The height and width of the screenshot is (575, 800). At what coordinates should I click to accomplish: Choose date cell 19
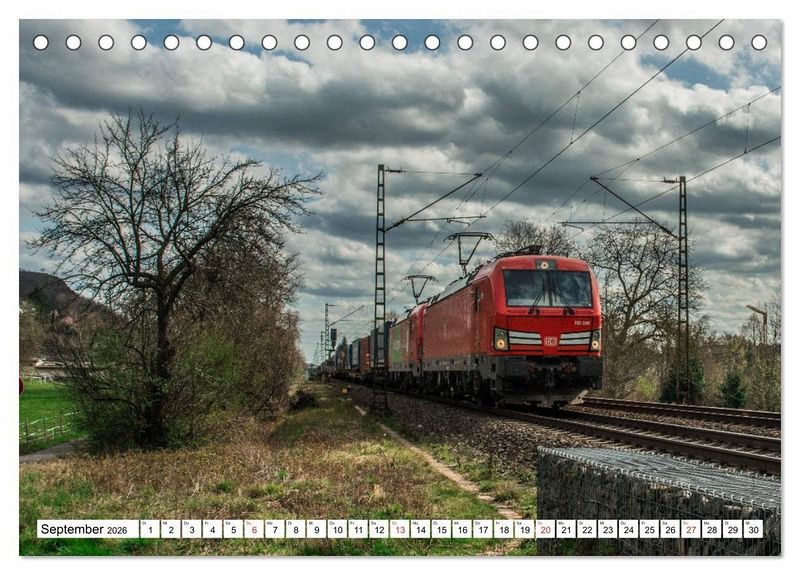coord(525,529)
